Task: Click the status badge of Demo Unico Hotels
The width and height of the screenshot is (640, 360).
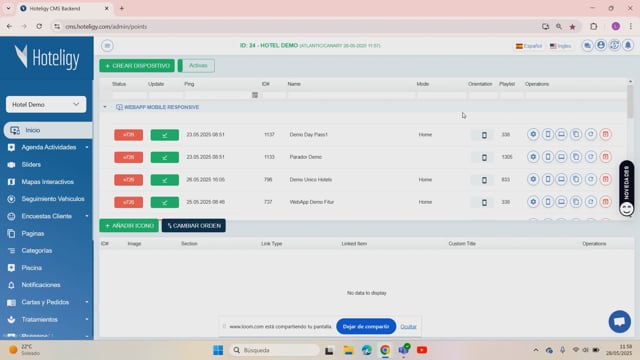Action: coord(129,180)
